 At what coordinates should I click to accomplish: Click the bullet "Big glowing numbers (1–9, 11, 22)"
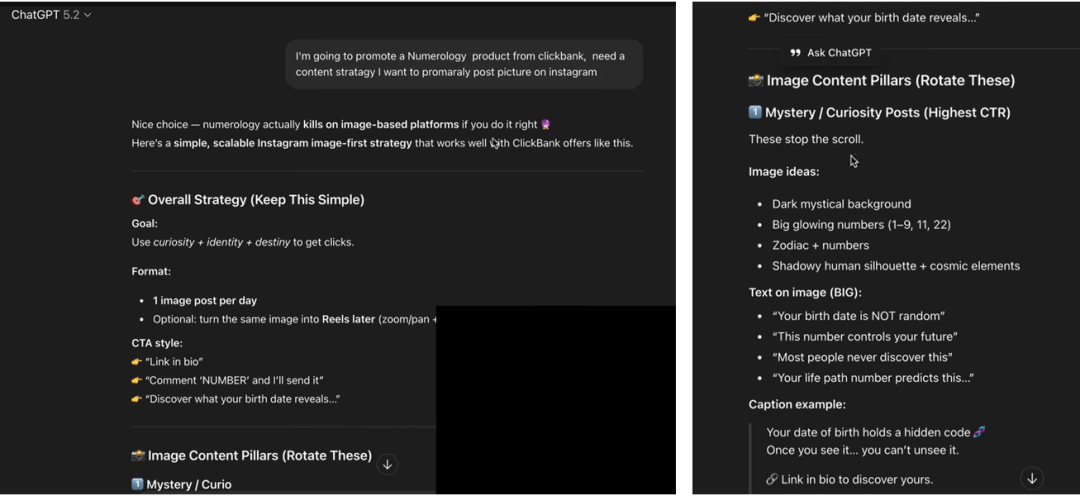862,225
